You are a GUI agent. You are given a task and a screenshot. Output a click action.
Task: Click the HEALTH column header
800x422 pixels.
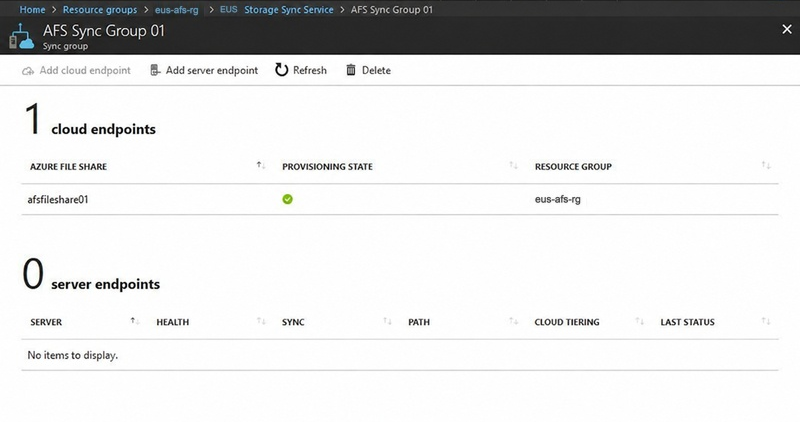tap(172, 322)
